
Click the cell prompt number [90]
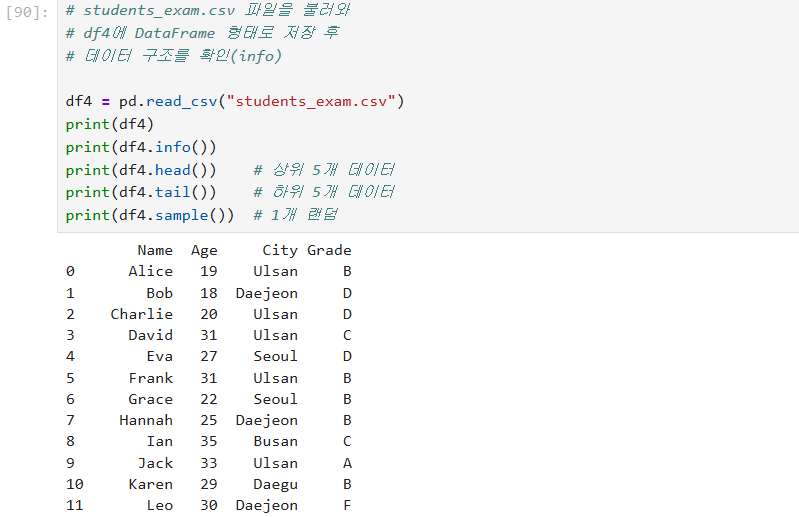pyautogui.click(x=27, y=12)
